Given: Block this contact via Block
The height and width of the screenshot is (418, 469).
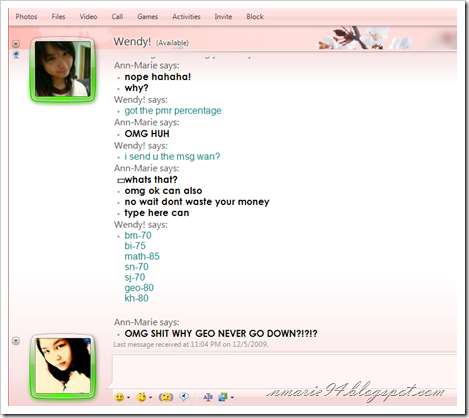Looking at the screenshot, I should pos(255,17).
